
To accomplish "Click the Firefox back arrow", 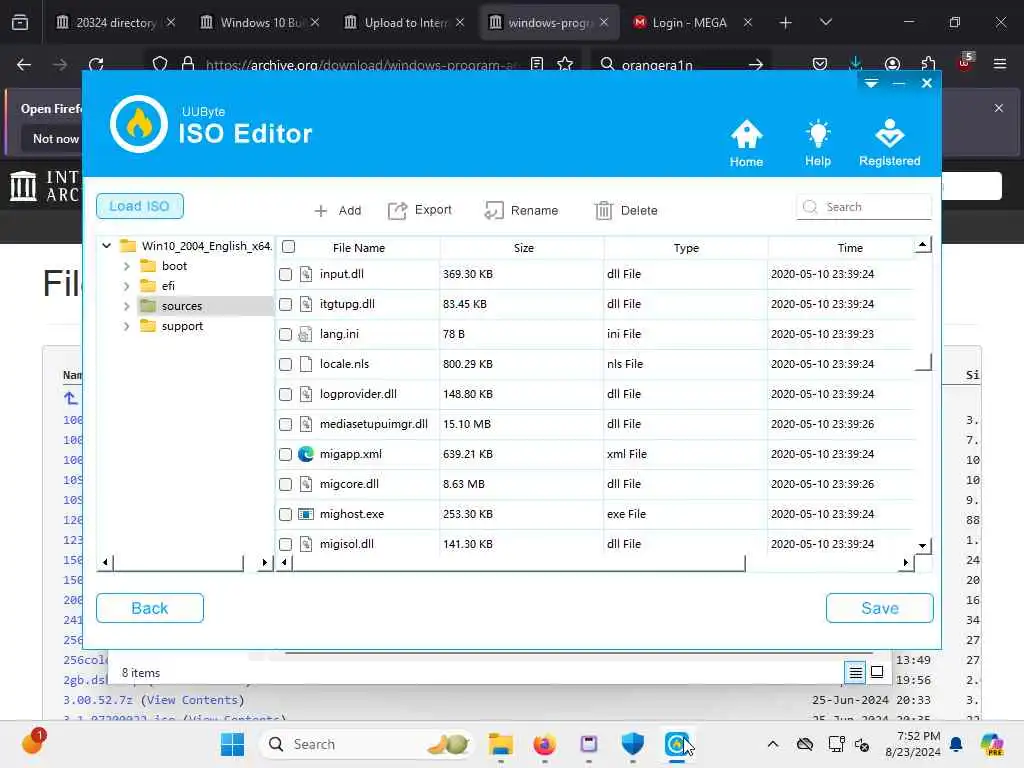I will pyautogui.click(x=24, y=64).
